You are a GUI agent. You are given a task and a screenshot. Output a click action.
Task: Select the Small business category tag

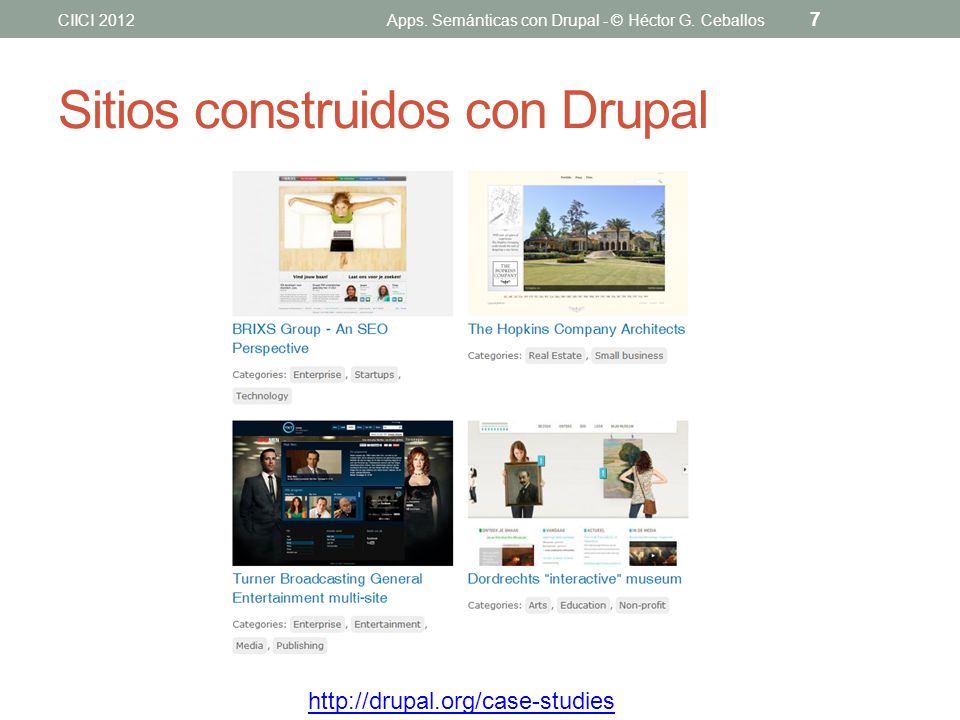629,356
